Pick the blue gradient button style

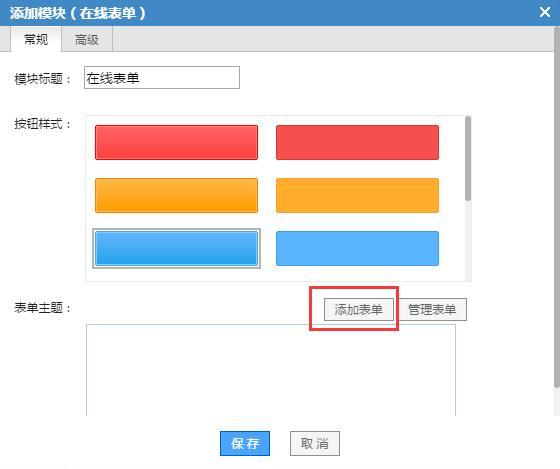point(176,249)
